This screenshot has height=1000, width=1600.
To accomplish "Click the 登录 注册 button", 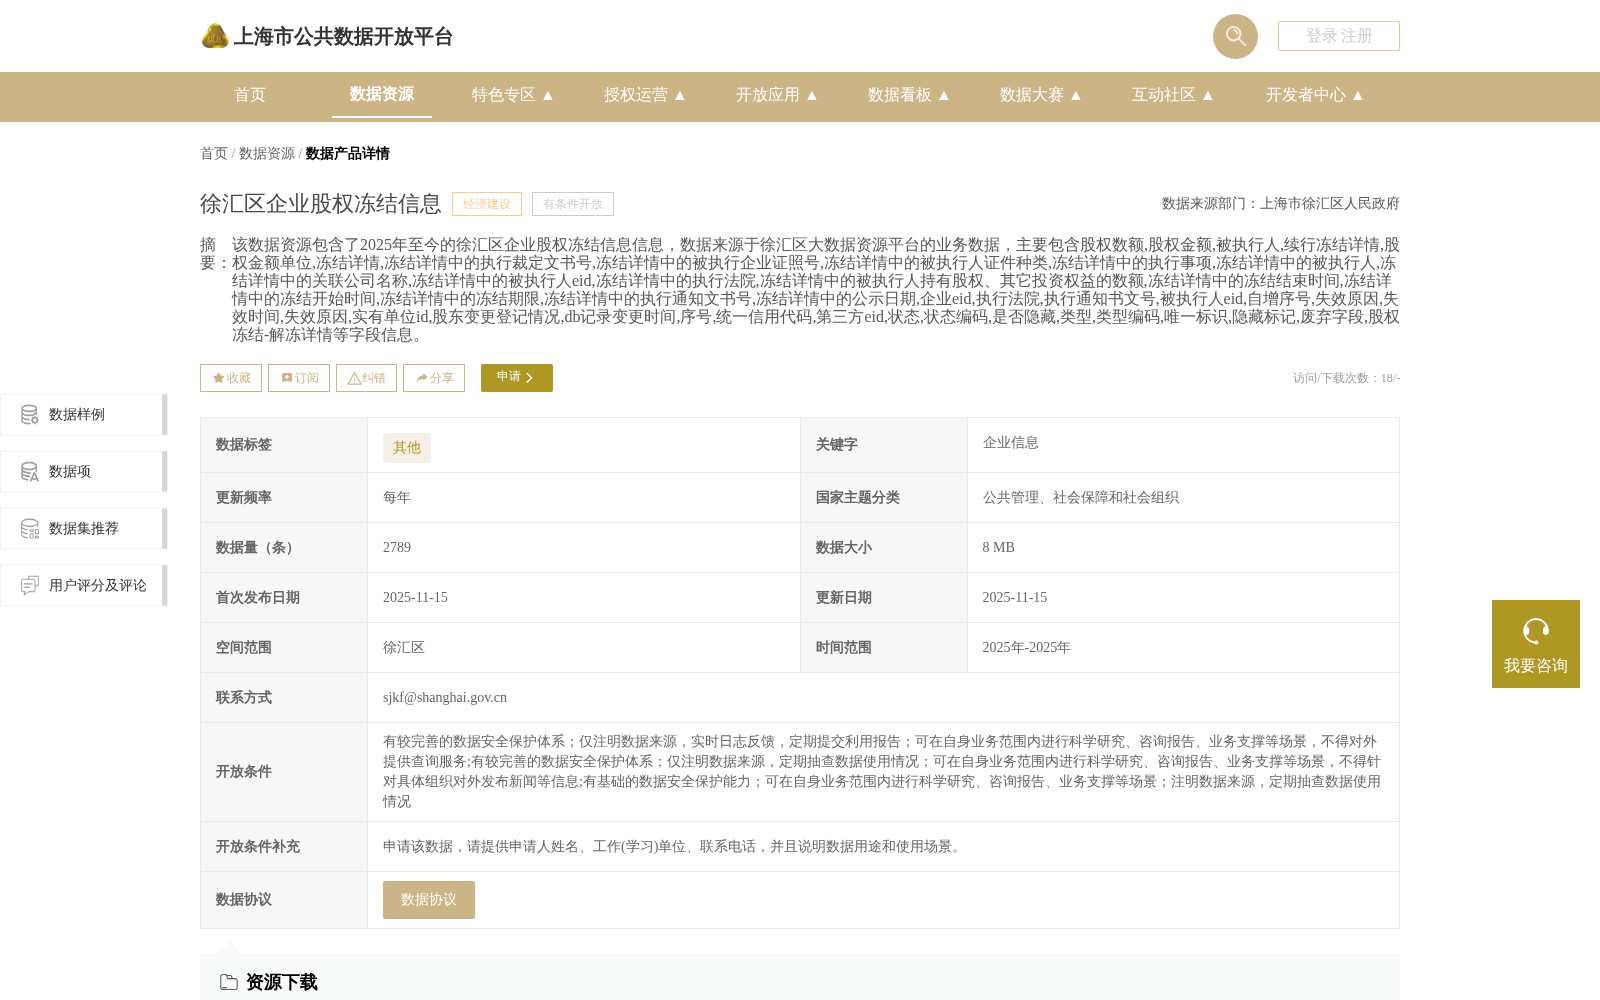I will pyautogui.click(x=1339, y=36).
